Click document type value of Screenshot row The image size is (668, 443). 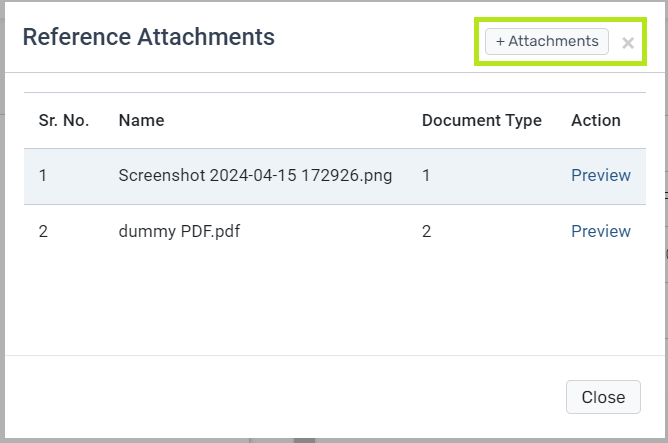coord(426,175)
